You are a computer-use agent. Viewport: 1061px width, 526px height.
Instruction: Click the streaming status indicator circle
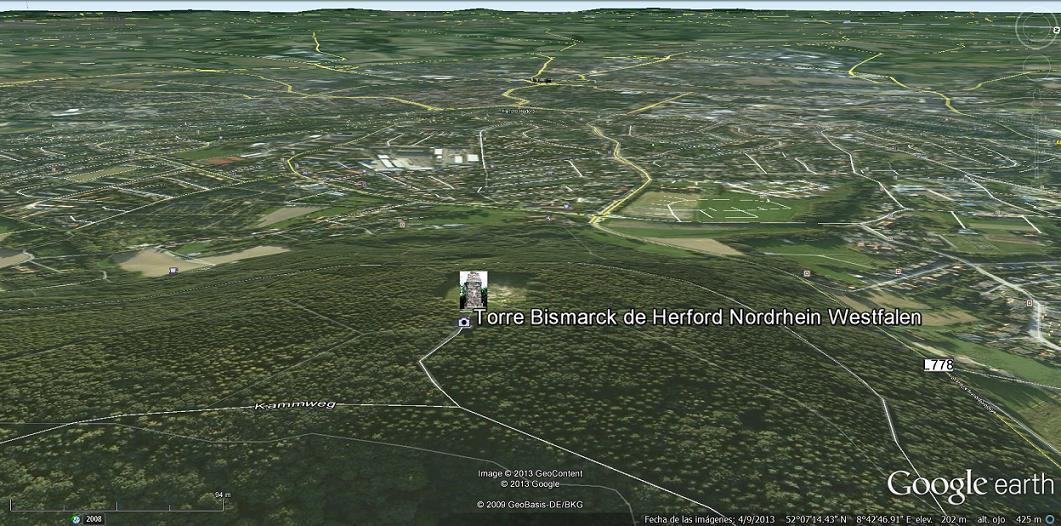click(1050, 519)
